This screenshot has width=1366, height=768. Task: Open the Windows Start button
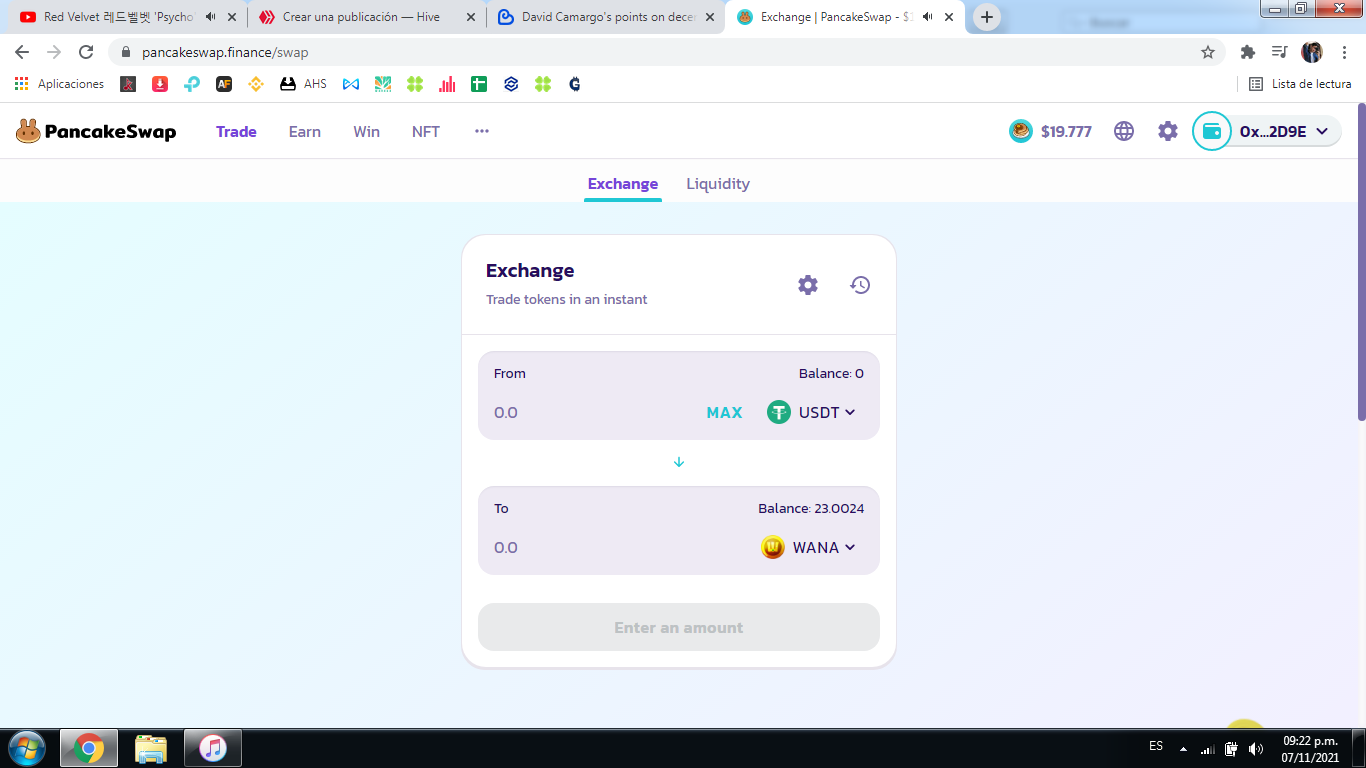26,748
